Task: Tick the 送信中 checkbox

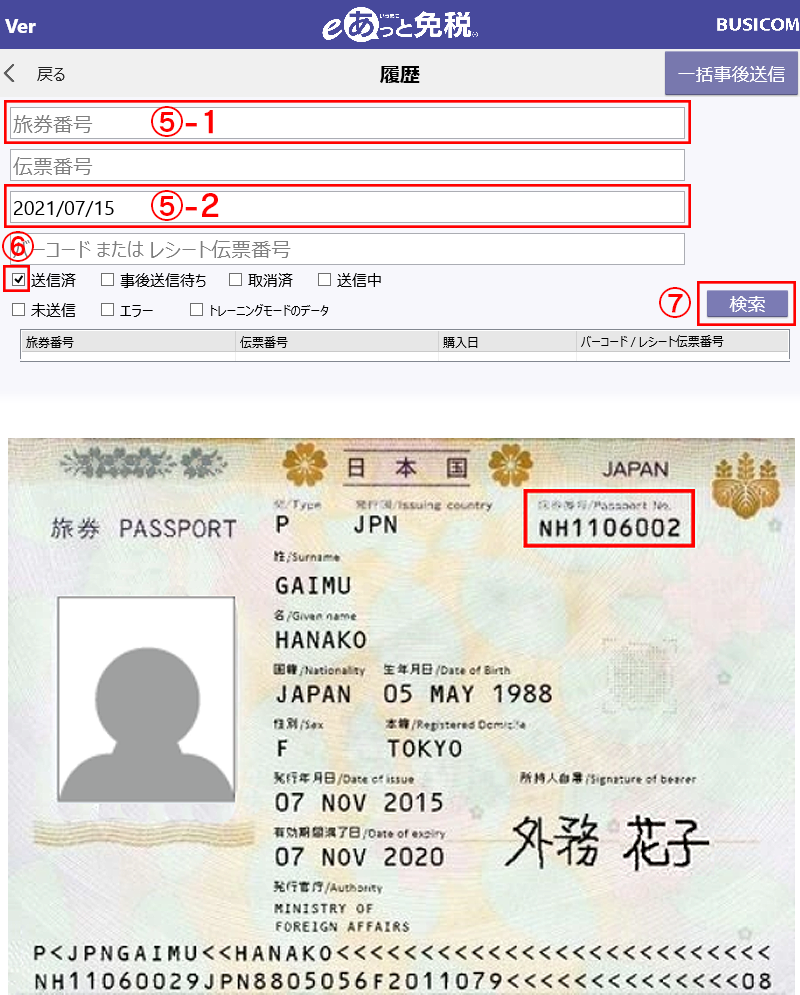Action: click(324, 279)
